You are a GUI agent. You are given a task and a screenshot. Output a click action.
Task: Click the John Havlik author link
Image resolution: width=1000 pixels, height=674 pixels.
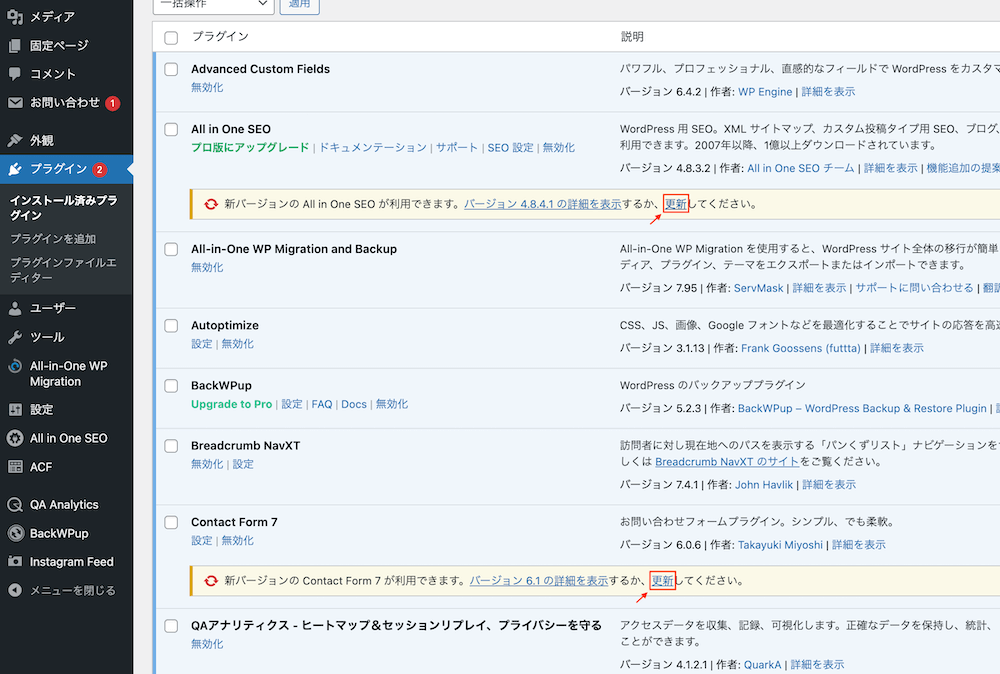[x=764, y=485]
